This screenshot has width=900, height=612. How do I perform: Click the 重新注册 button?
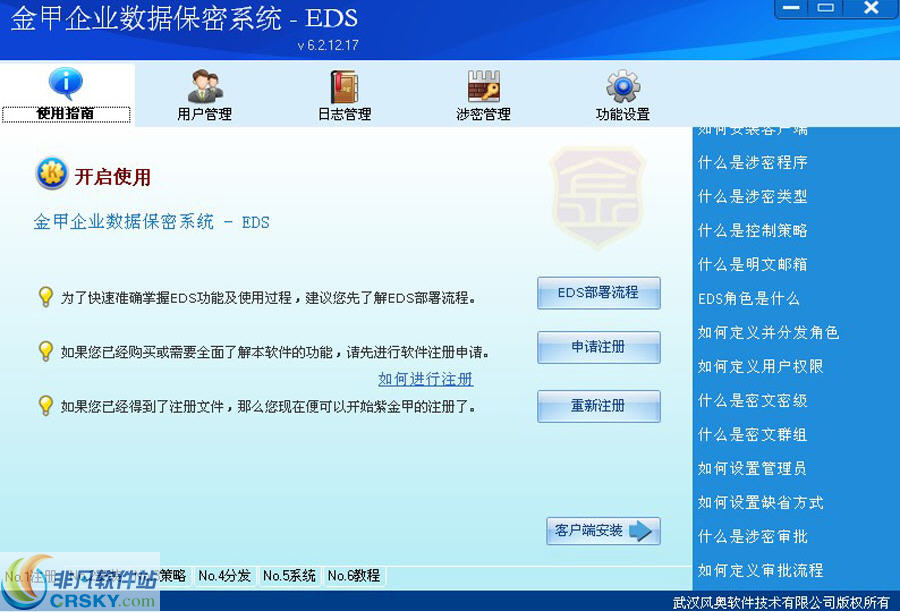[x=599, y=406]
